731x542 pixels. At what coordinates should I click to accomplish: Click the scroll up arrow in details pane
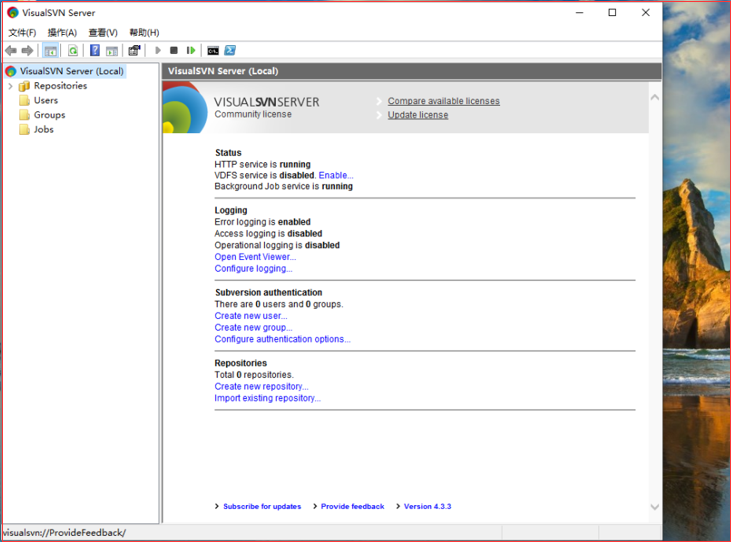(655, 97)
